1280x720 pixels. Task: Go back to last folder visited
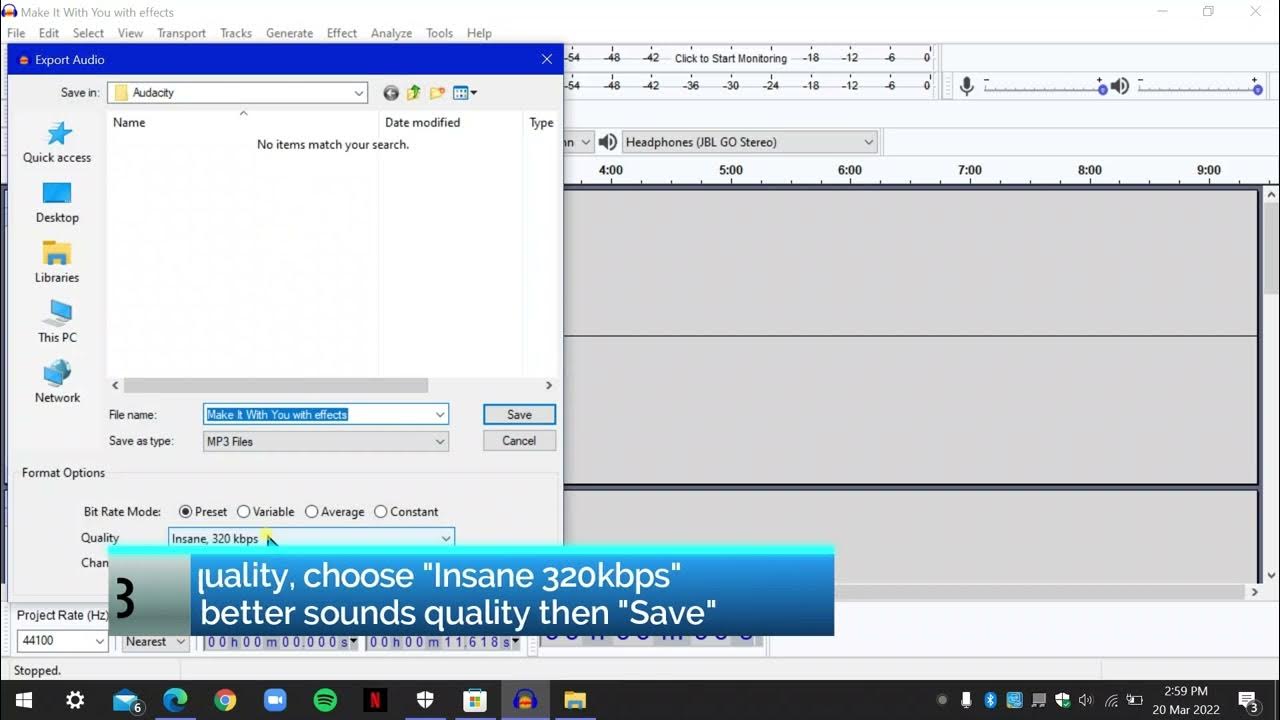pos(391,93)
